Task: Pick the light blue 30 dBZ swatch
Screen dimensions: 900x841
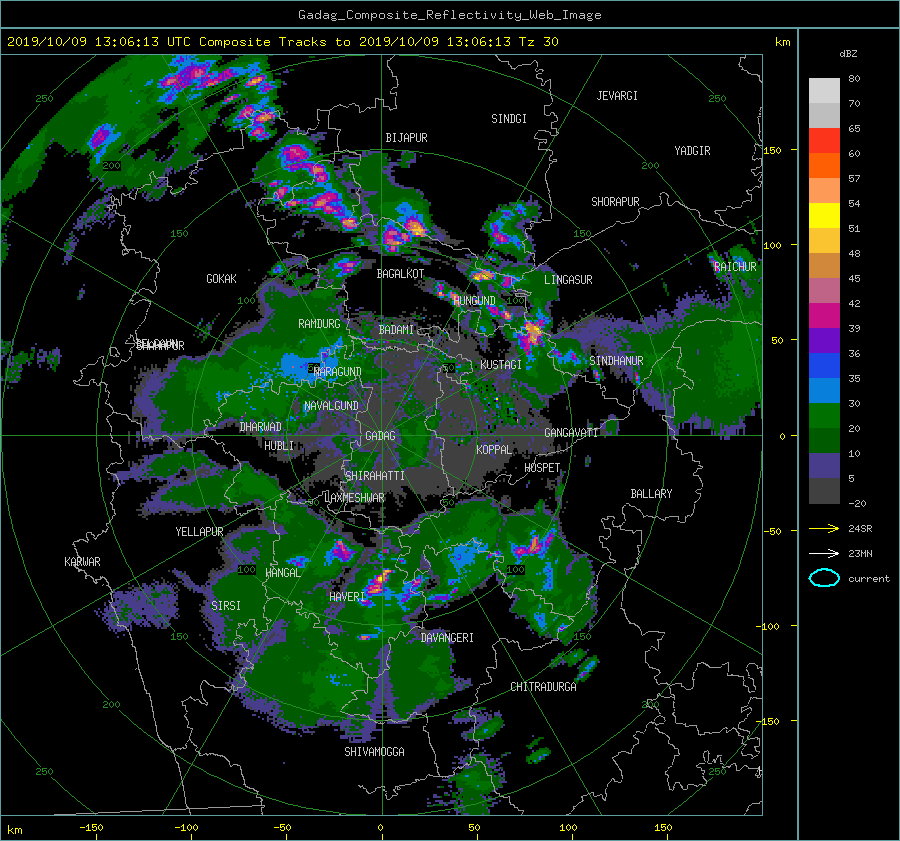Action: (824, 390)
